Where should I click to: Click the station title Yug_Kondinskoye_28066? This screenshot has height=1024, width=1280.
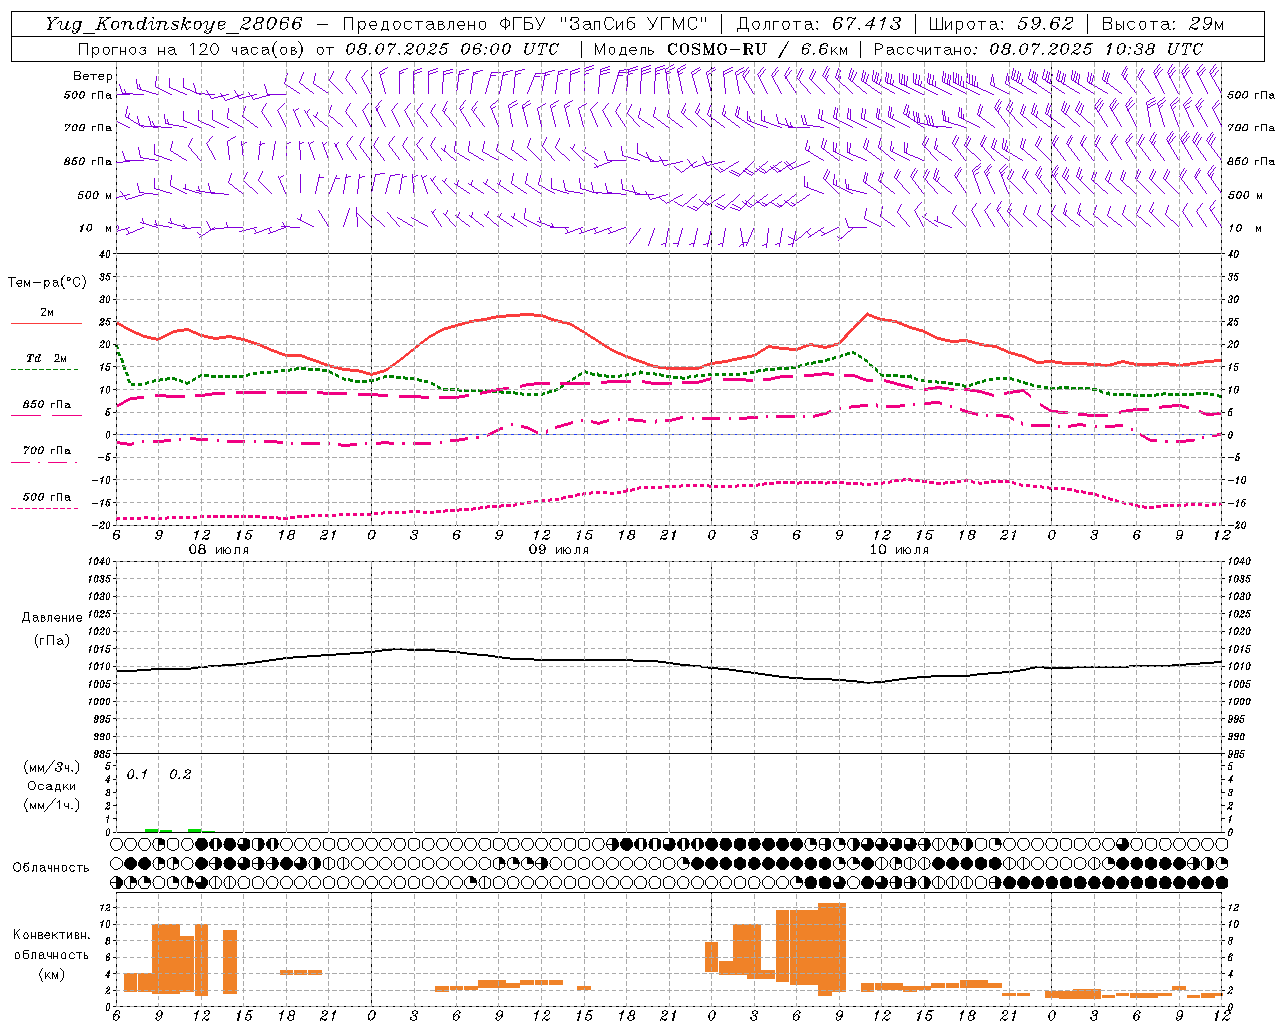174,24
